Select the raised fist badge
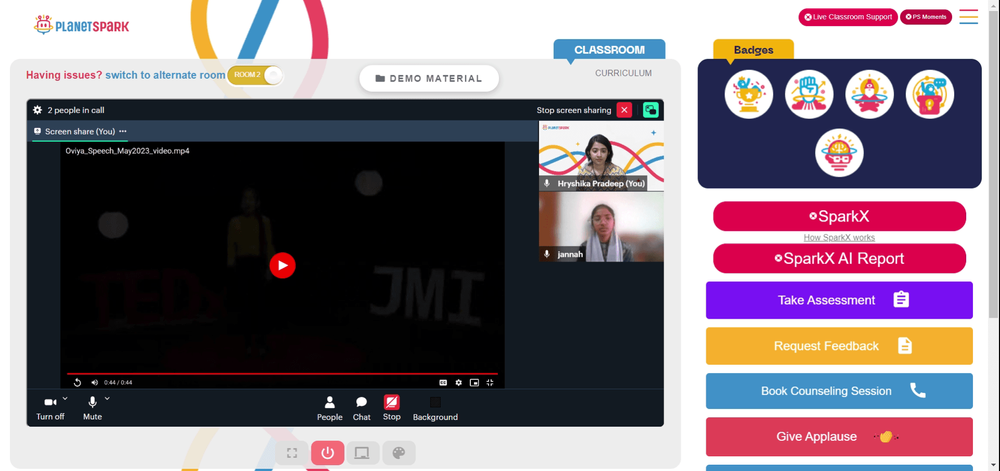The height and width of the screenshot is (471, 1000). (809, 94)
